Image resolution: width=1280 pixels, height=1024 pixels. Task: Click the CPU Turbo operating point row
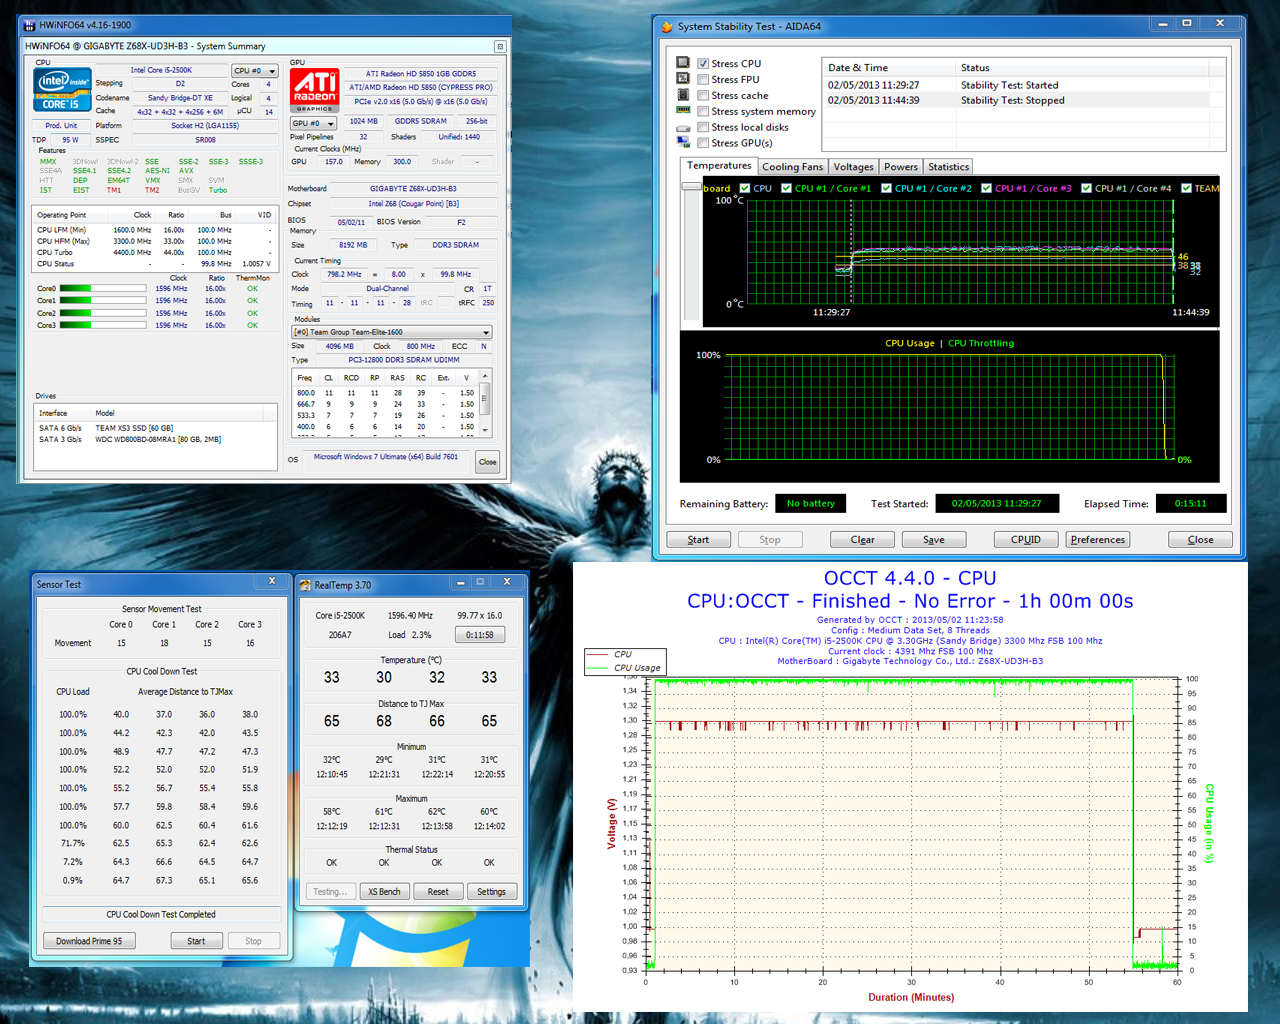(154, 253)
